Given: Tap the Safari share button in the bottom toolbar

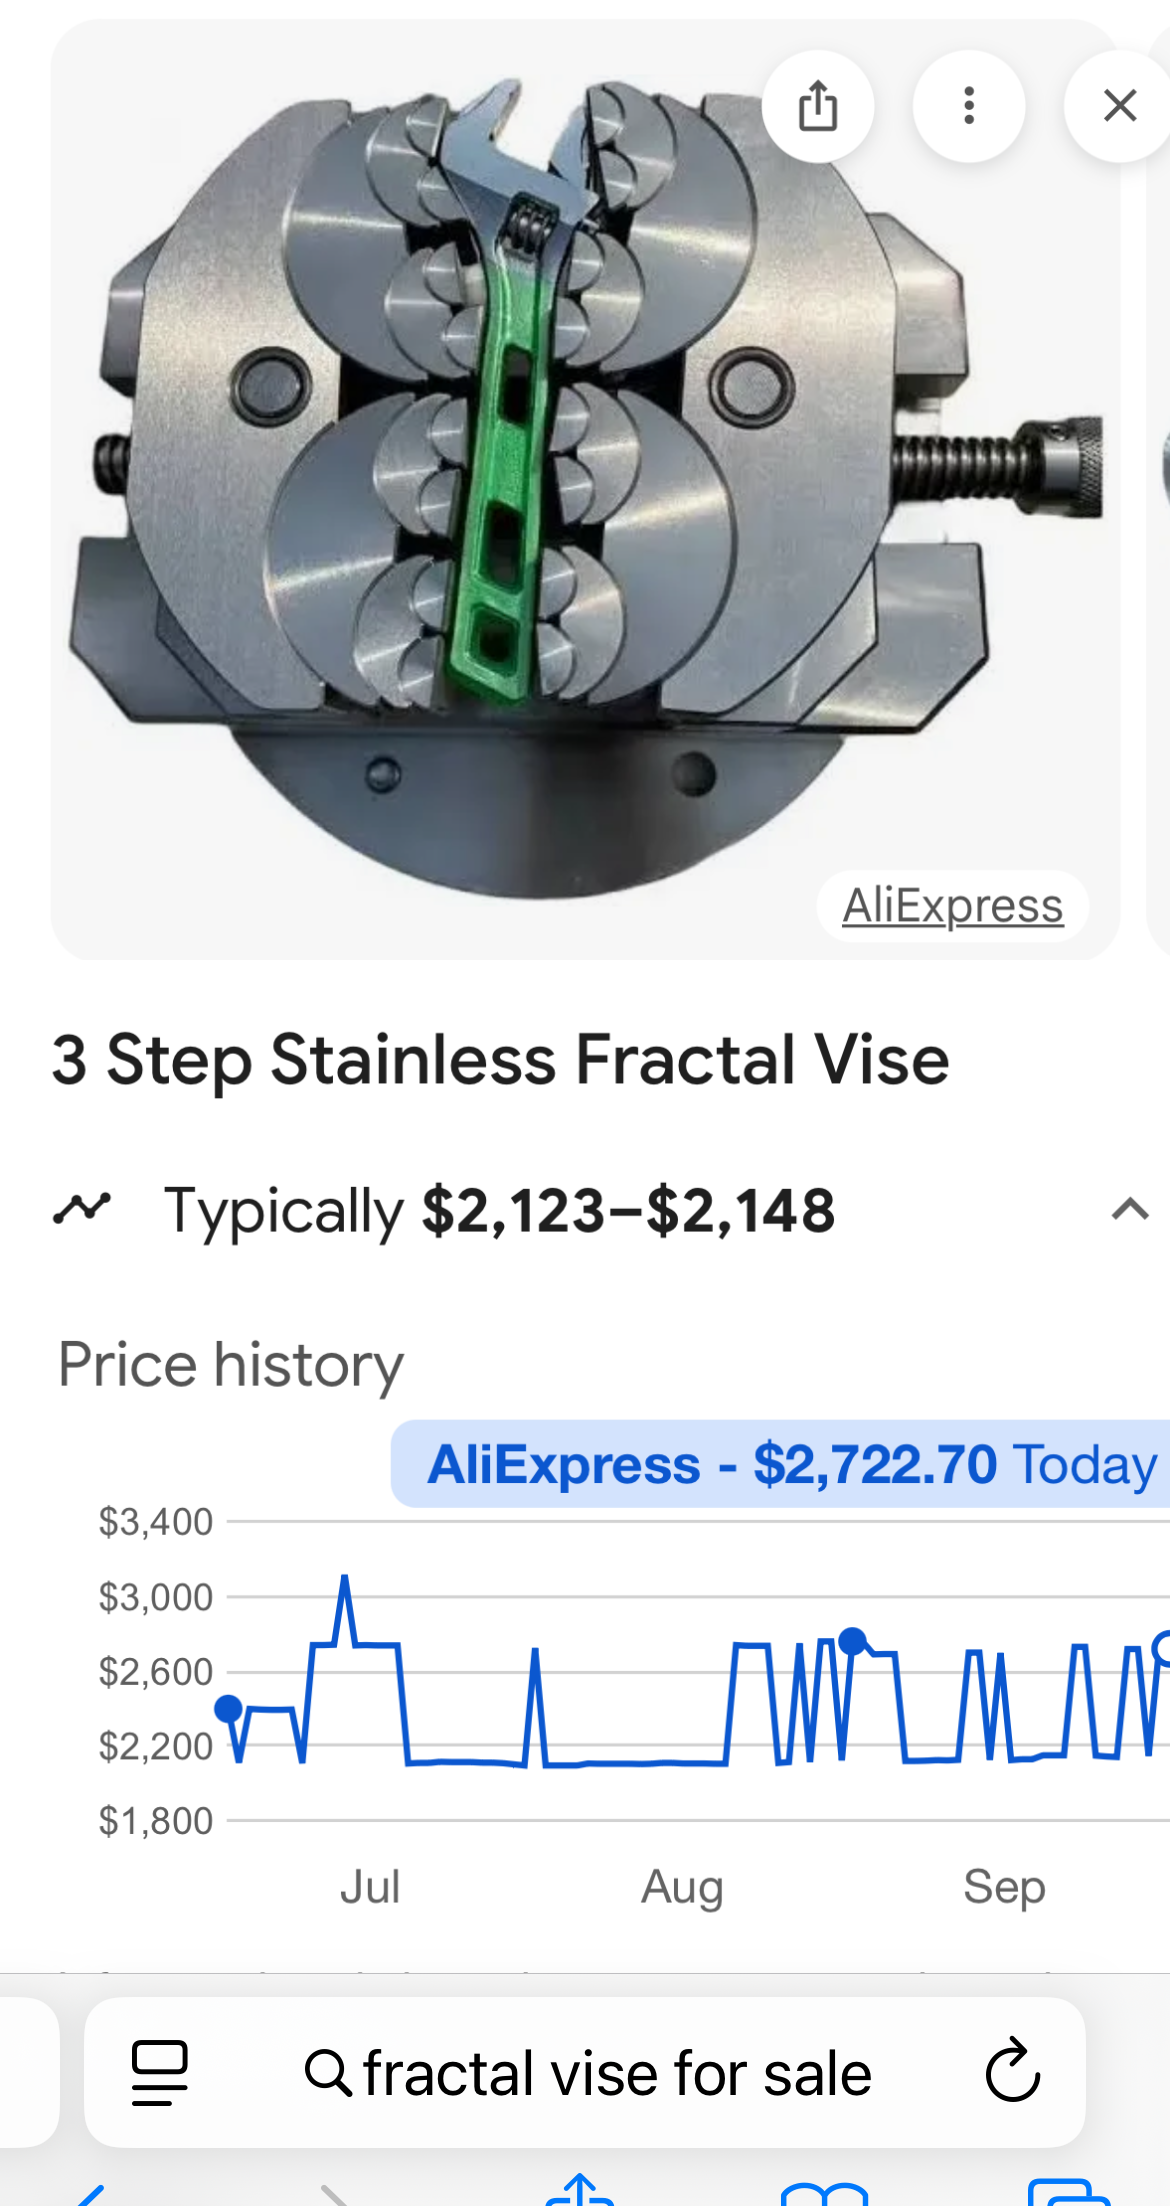Looking at the screenshot, I should tap(580, 2192).
